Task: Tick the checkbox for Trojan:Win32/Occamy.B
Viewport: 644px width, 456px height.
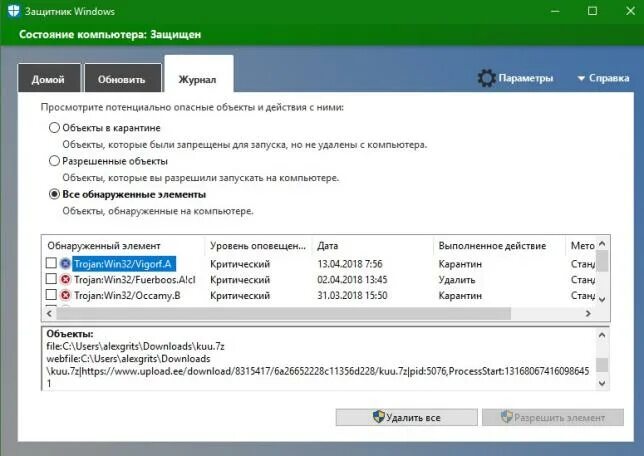Action: point(51,295)
